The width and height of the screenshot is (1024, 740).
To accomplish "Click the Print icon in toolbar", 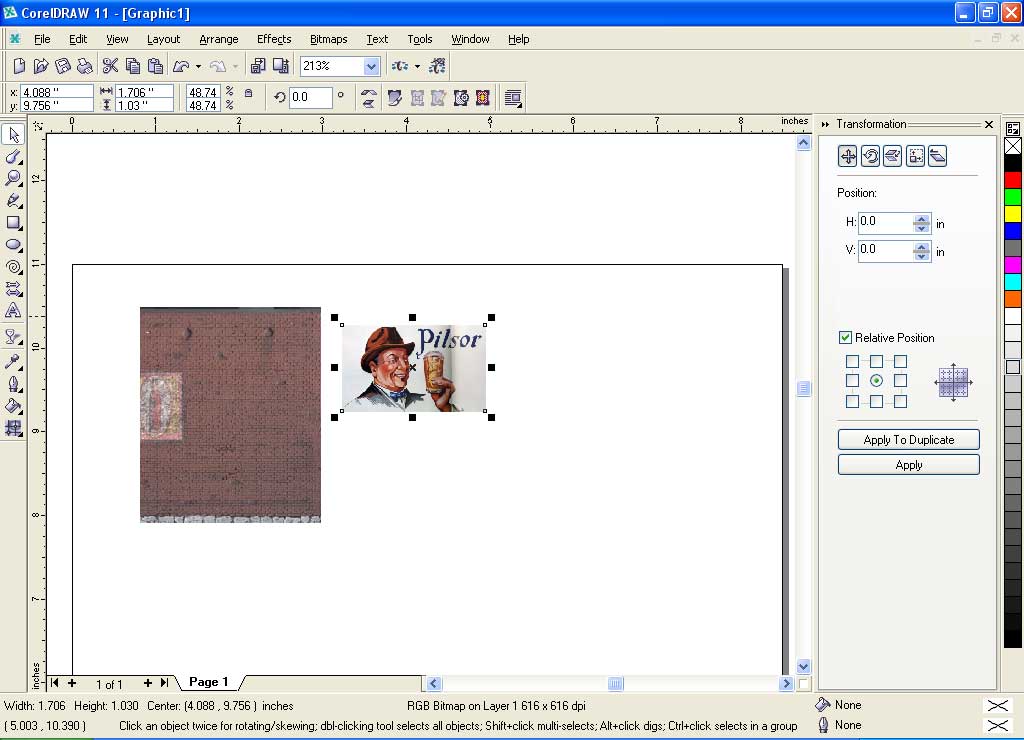I will [x=85, y=67].
